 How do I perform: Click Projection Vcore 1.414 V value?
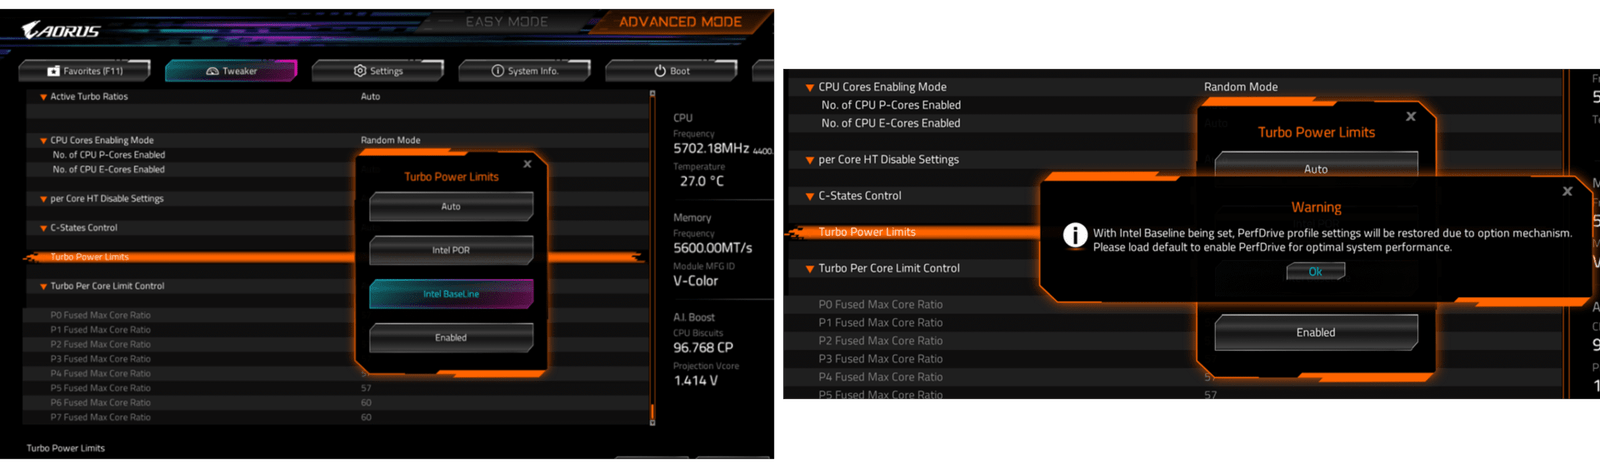click(x=696, y=381)
